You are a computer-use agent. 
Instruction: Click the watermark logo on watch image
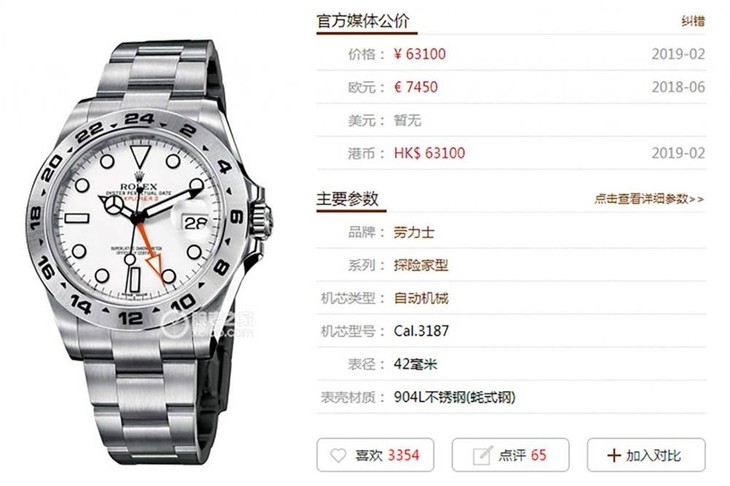(x=208, y=324)
